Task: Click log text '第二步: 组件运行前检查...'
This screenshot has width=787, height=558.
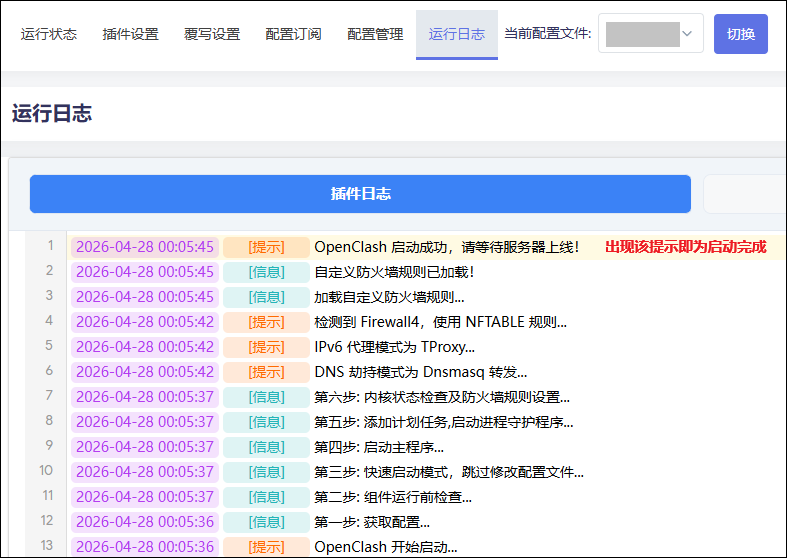Action: coord(393,497)
